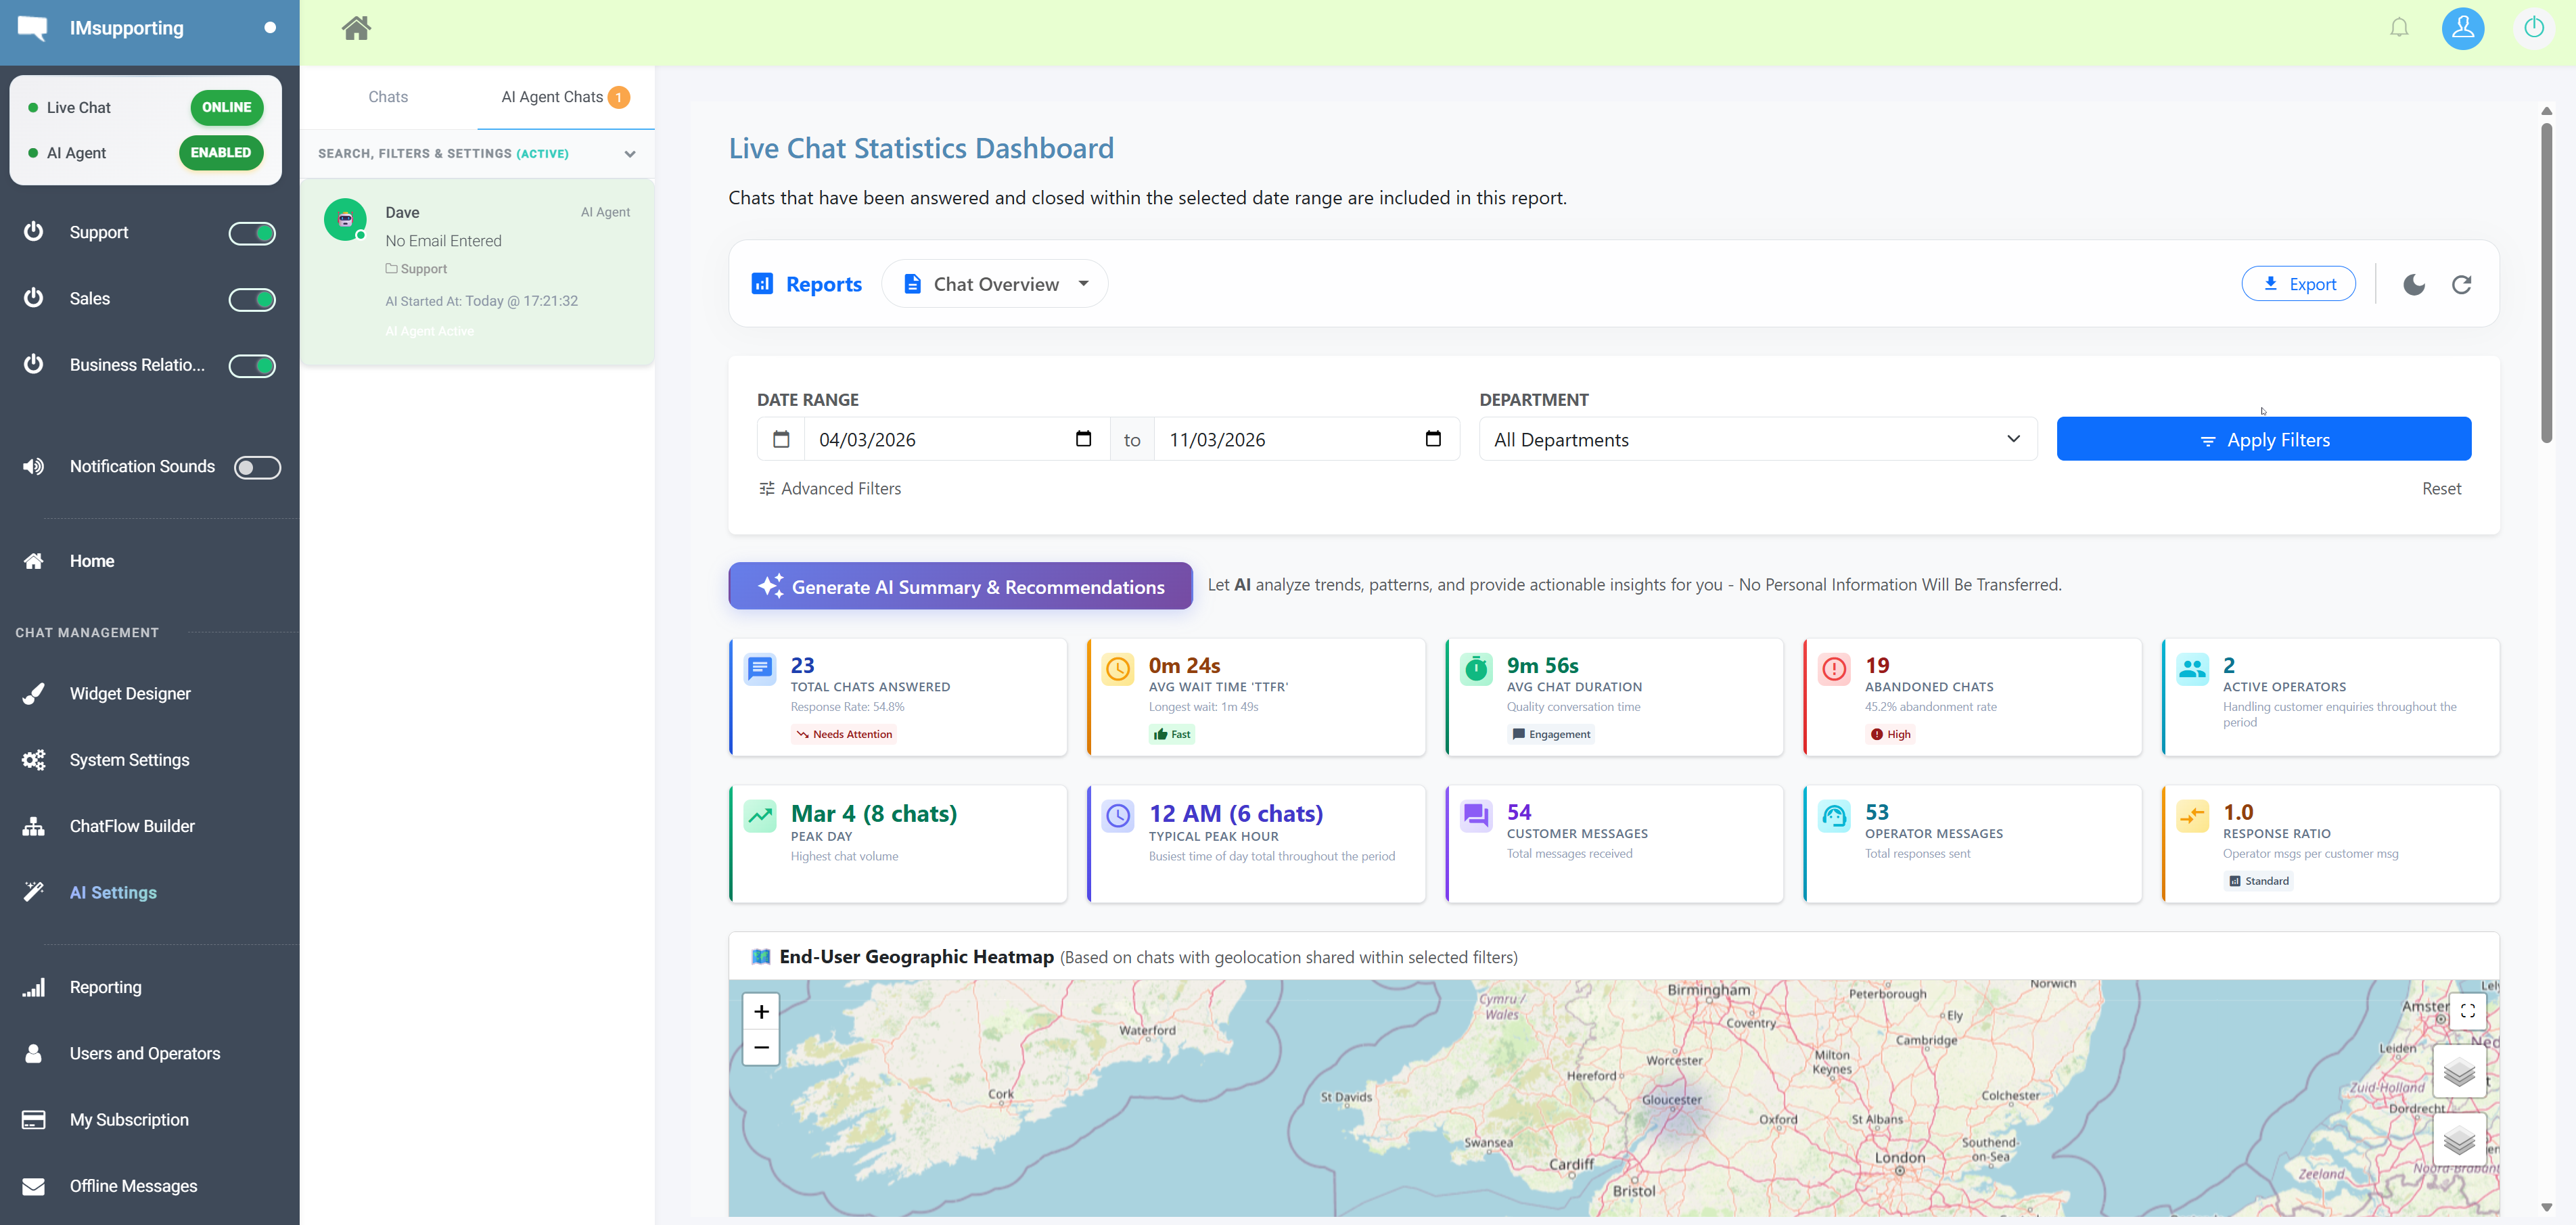Click Dave's AI agent avatar

click(x=345, y=219)
